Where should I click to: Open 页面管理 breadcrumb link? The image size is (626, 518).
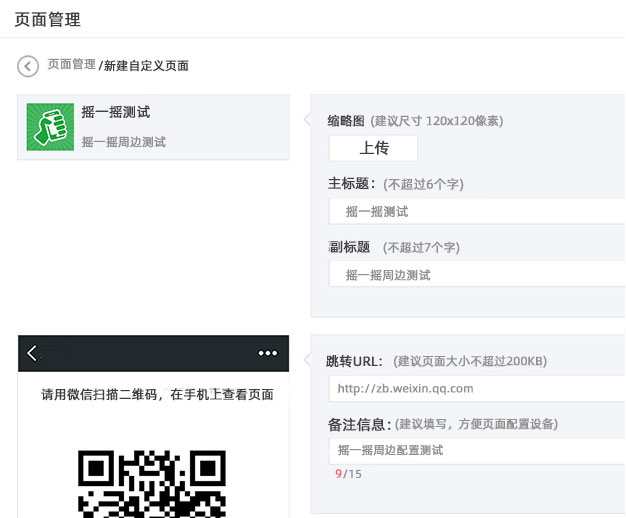click(72, 64)
